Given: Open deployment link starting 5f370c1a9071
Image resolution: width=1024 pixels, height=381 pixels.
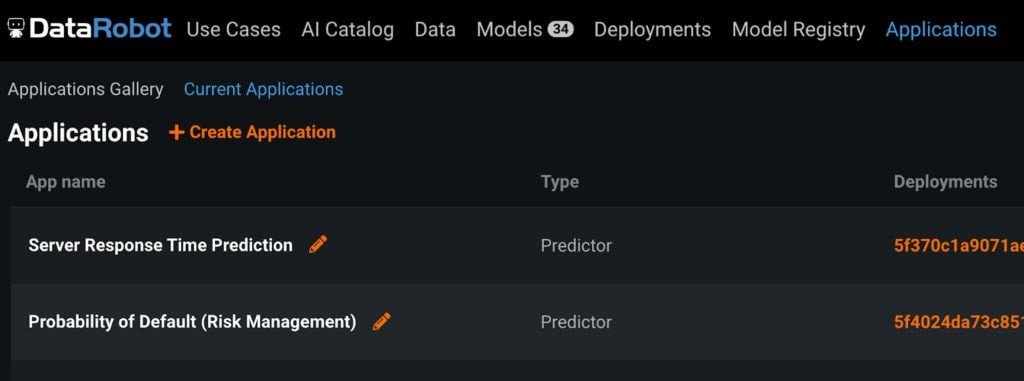Looking at the screenshot, I should click(x=959, y=245).
